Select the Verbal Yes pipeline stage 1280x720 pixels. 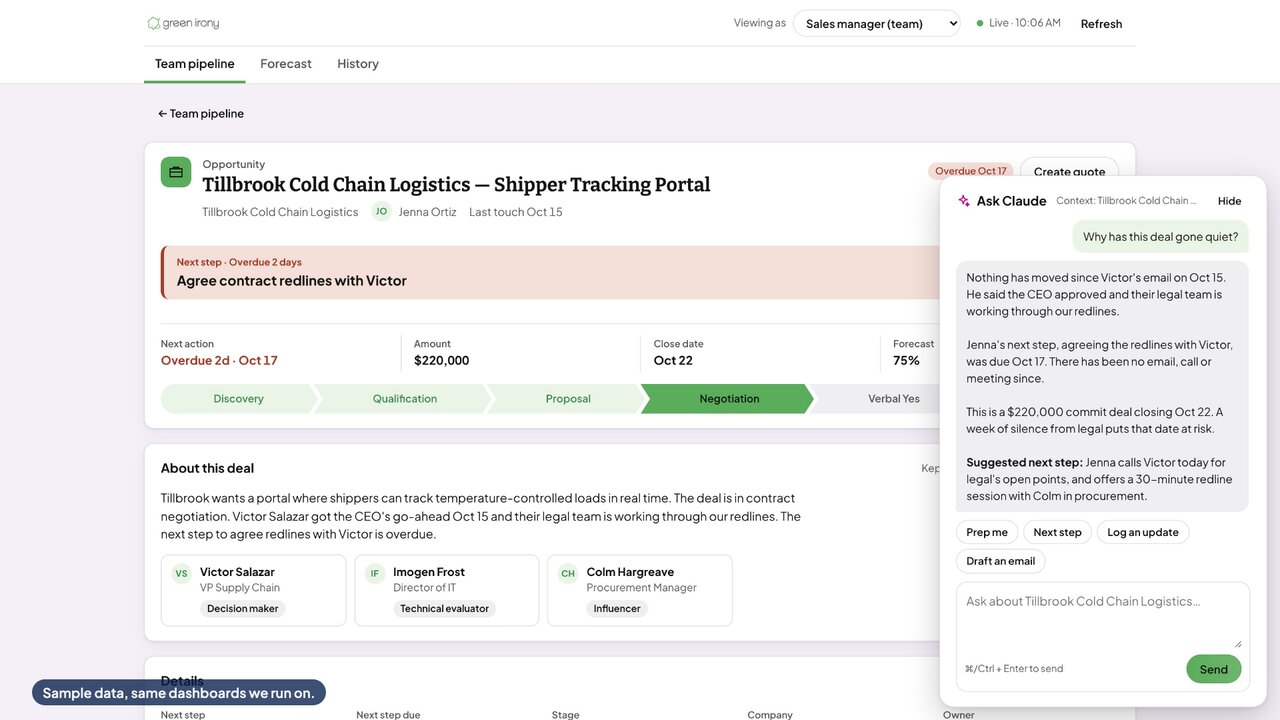(880, 398)
